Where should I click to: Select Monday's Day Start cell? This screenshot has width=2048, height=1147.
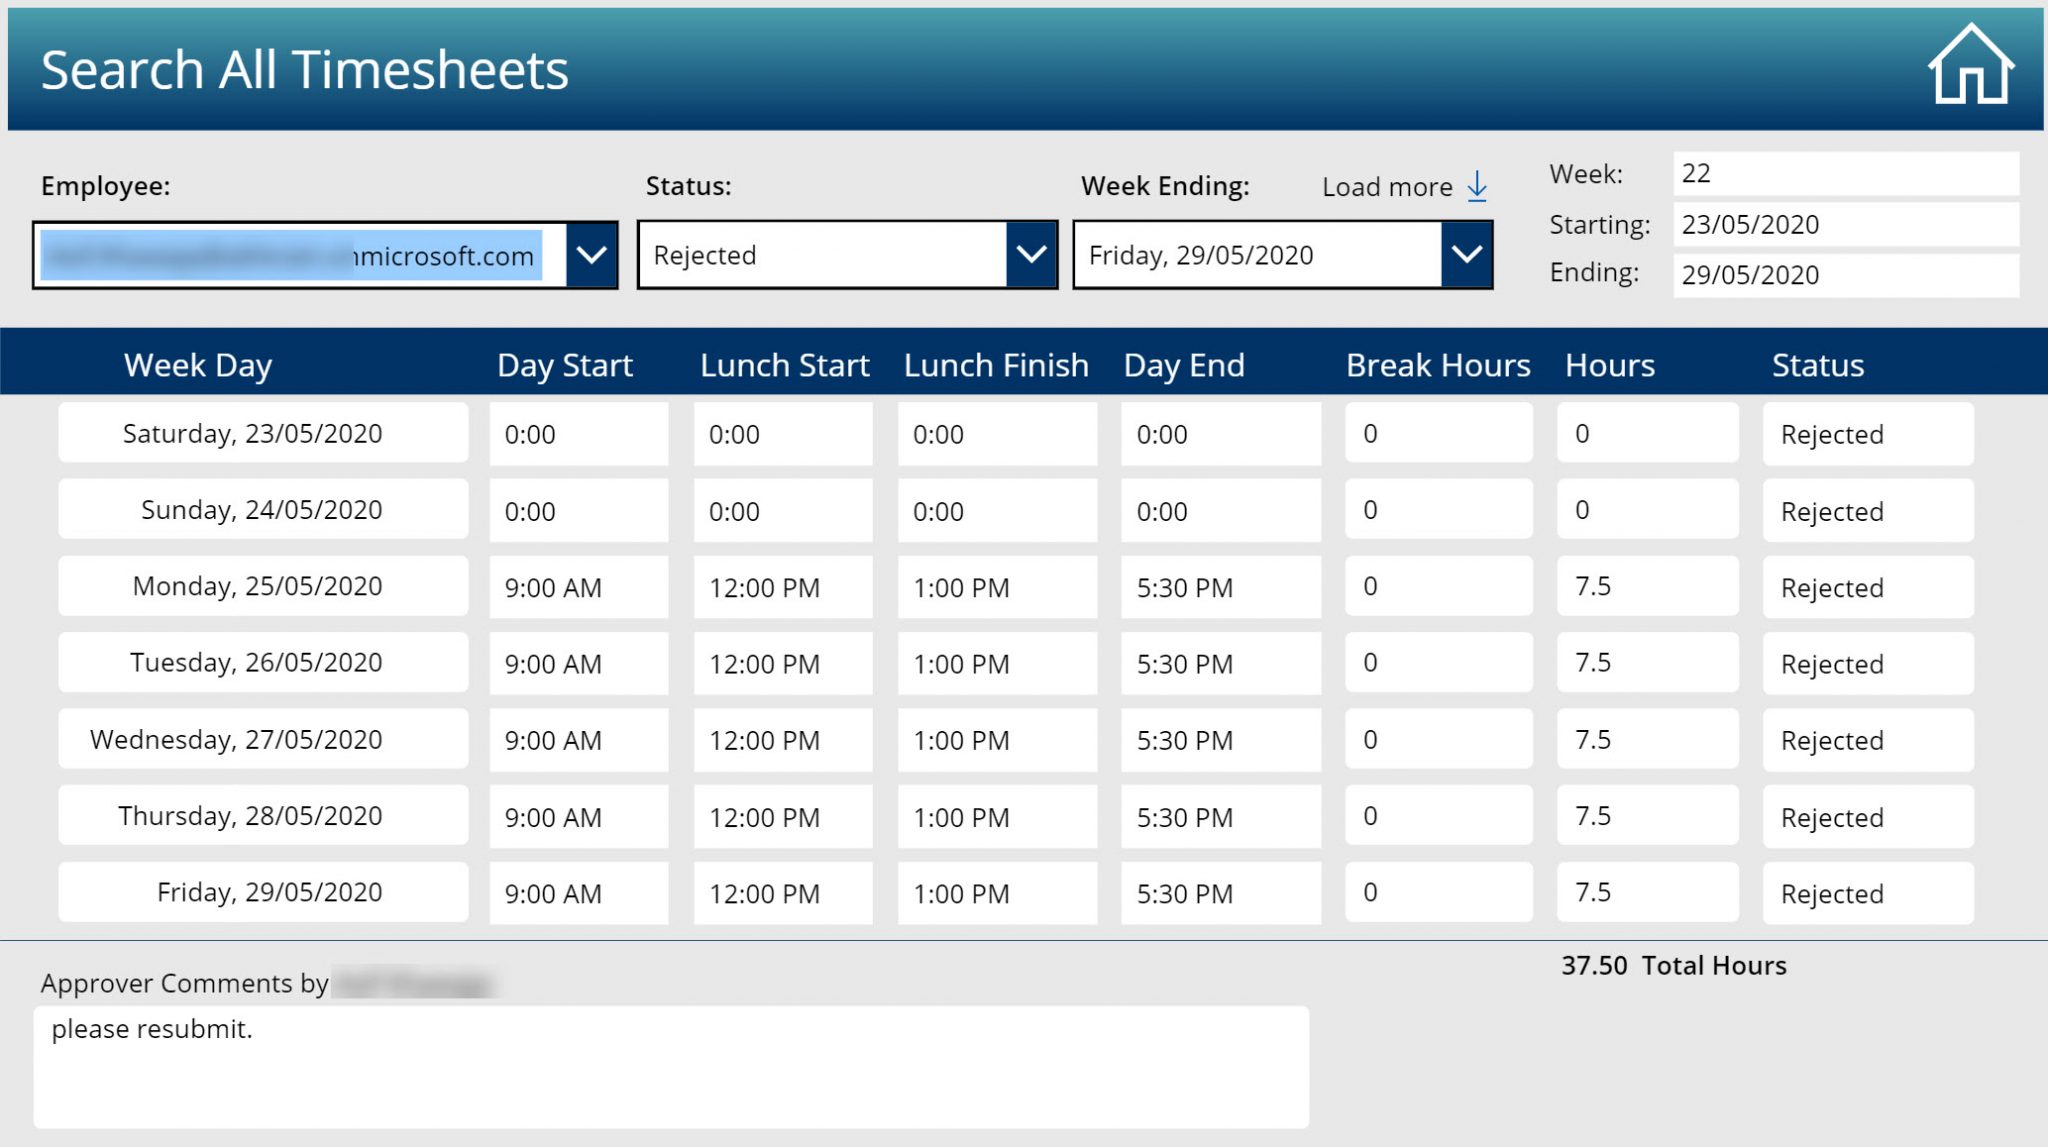(578, 587)
